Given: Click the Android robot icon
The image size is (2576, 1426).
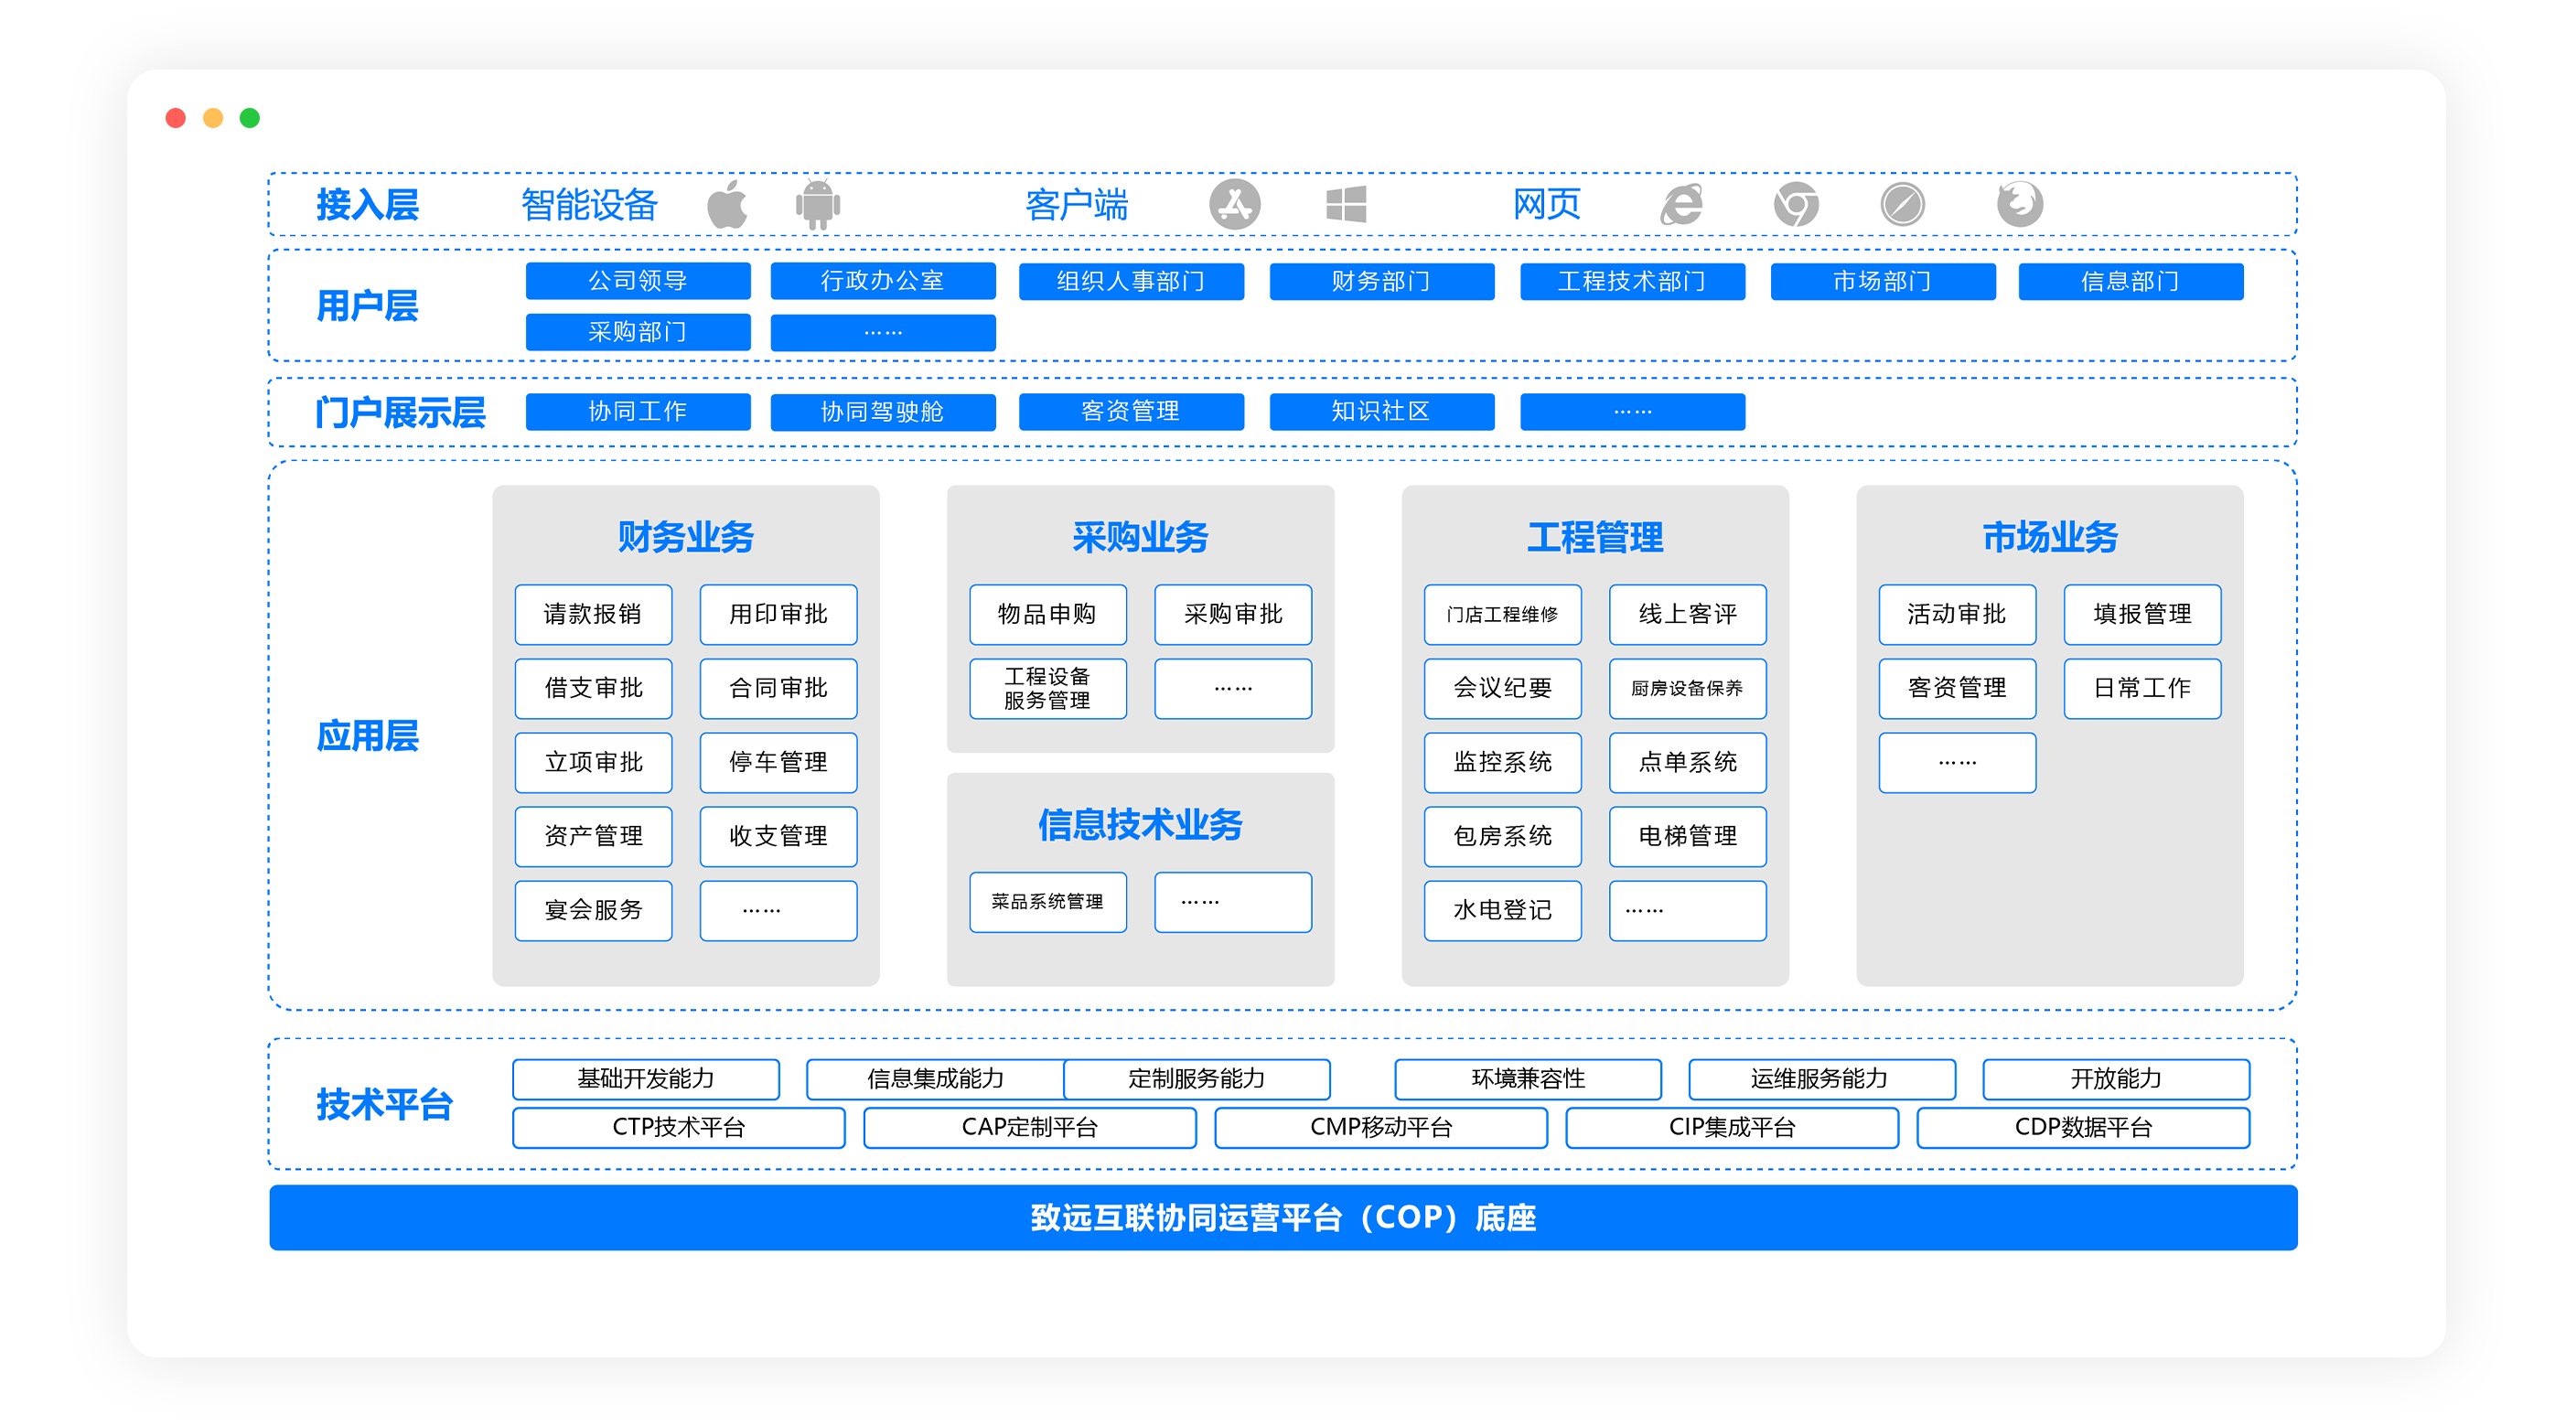Looking at the screenshot, I should 817,205.
